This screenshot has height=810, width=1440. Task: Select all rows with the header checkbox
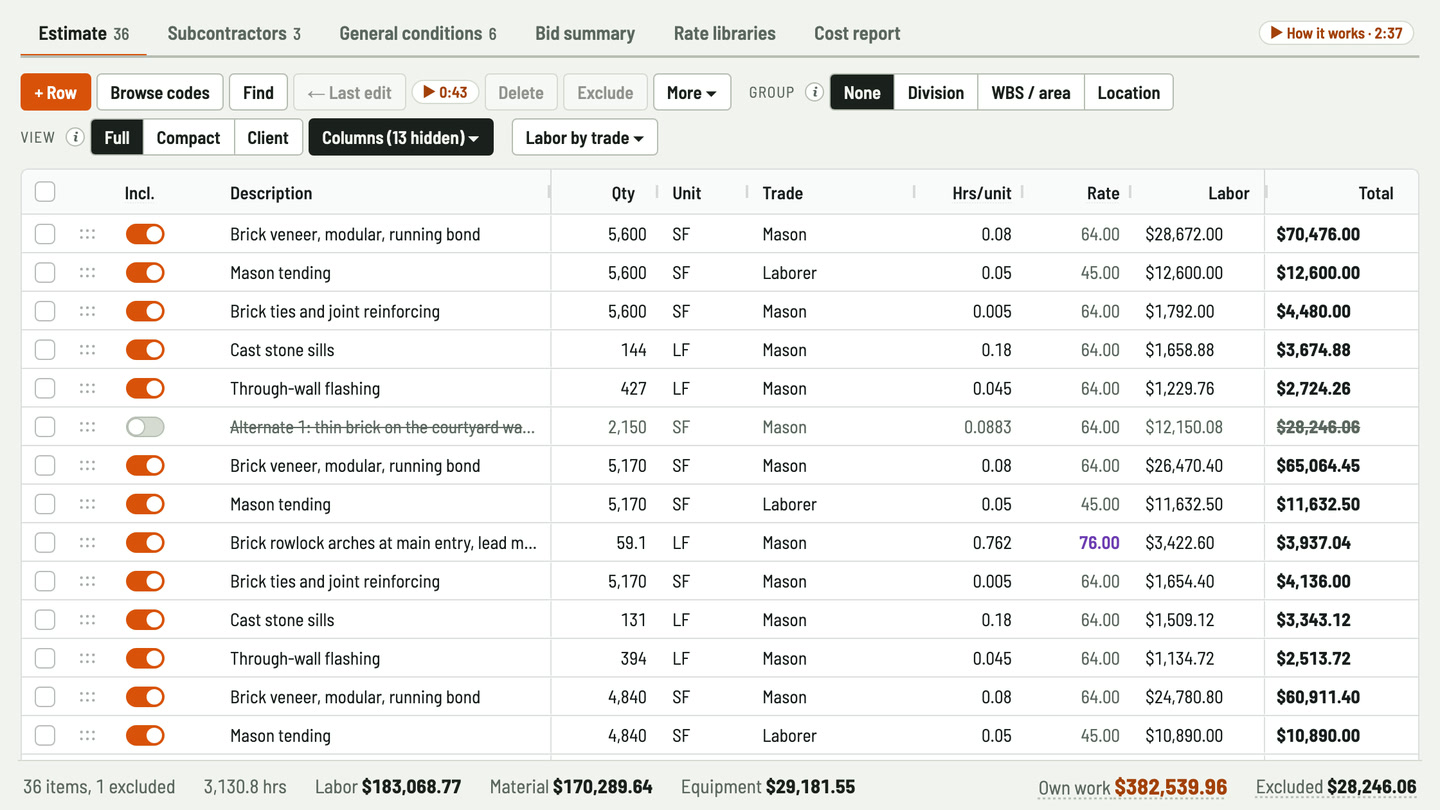coord(45,192)
